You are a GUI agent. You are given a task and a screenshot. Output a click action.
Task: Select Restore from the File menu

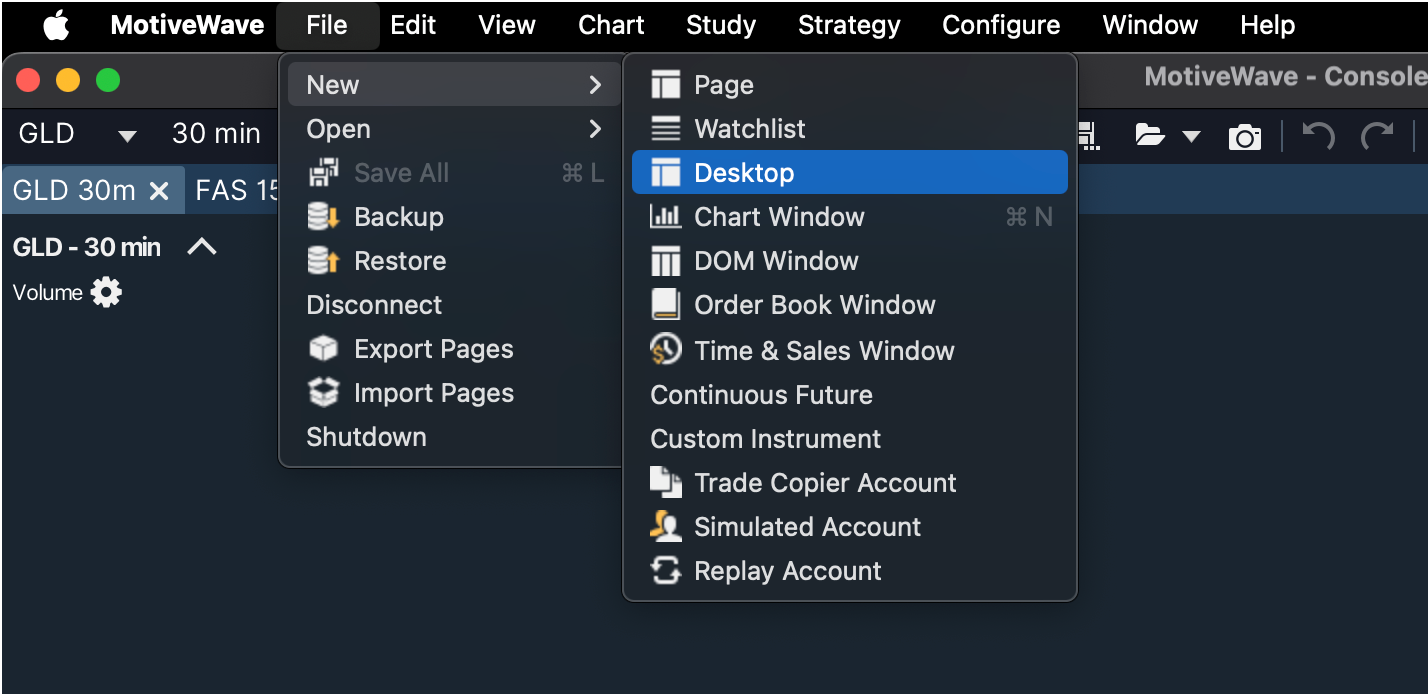(399, 261)
